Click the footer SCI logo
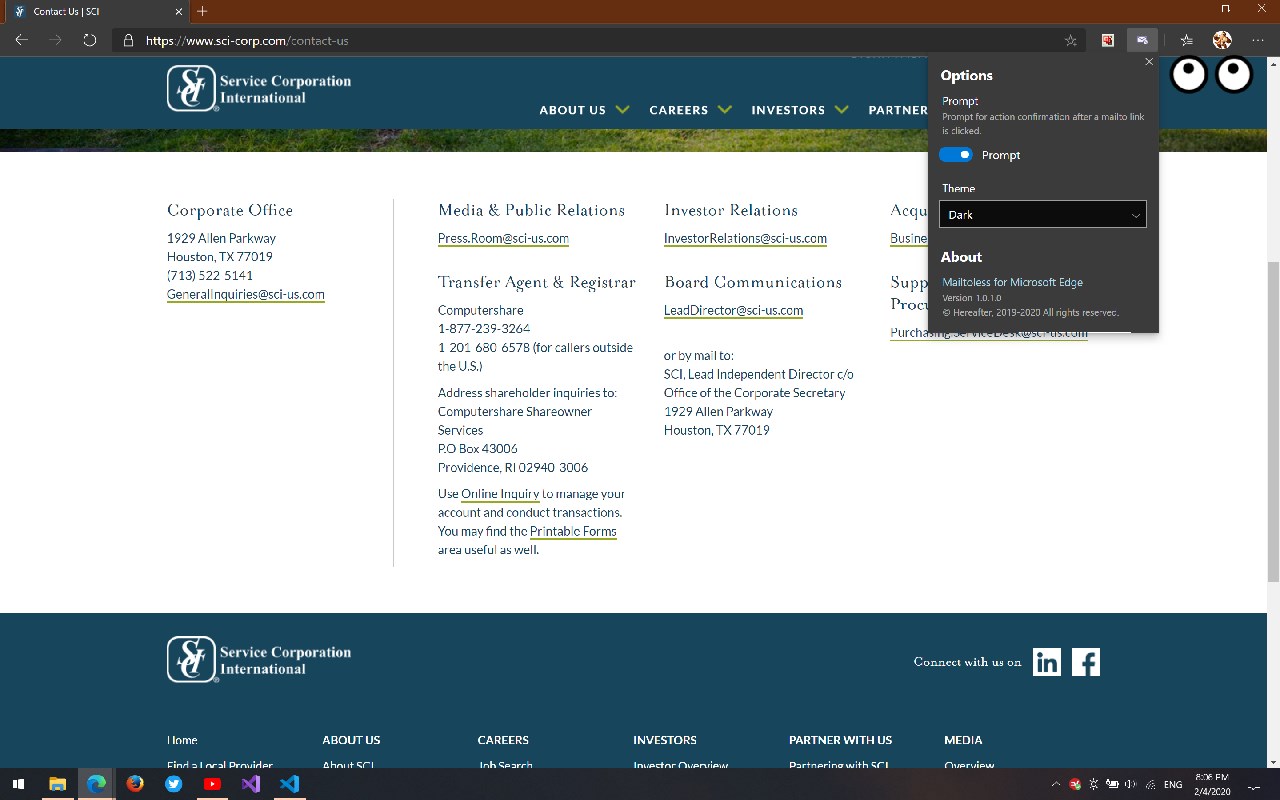The width and height of the screenshot is (1280, 800). click(259, 660)
